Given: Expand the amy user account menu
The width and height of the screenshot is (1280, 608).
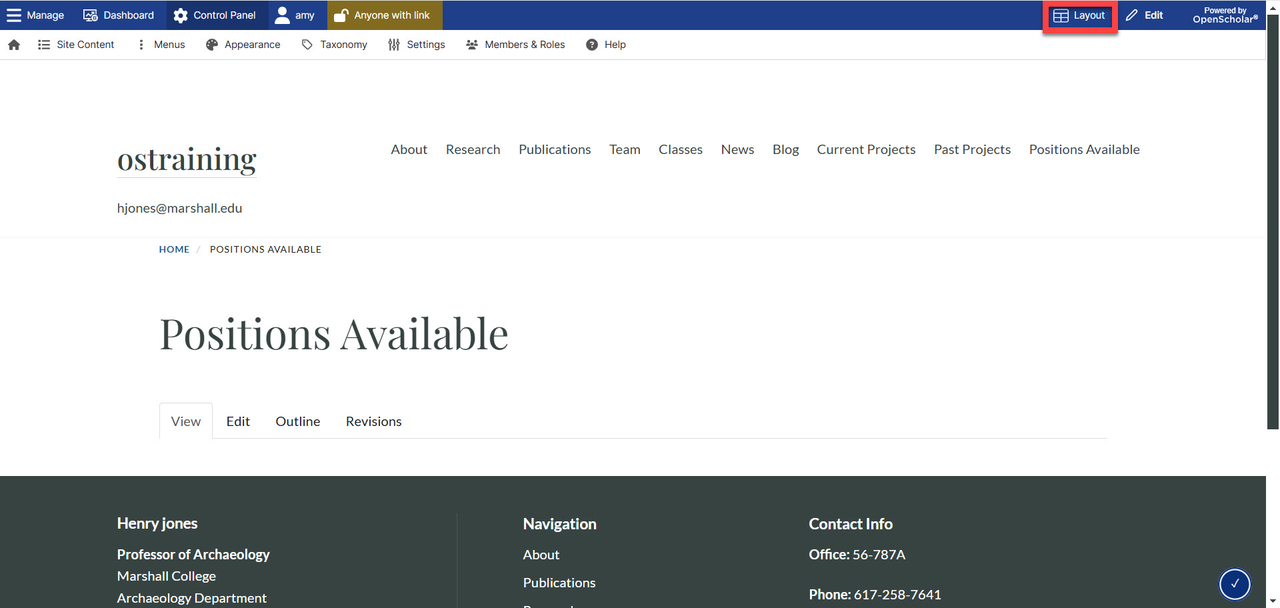Looking at the screenshot, I should pyautogui.click(x=295, y=15).
